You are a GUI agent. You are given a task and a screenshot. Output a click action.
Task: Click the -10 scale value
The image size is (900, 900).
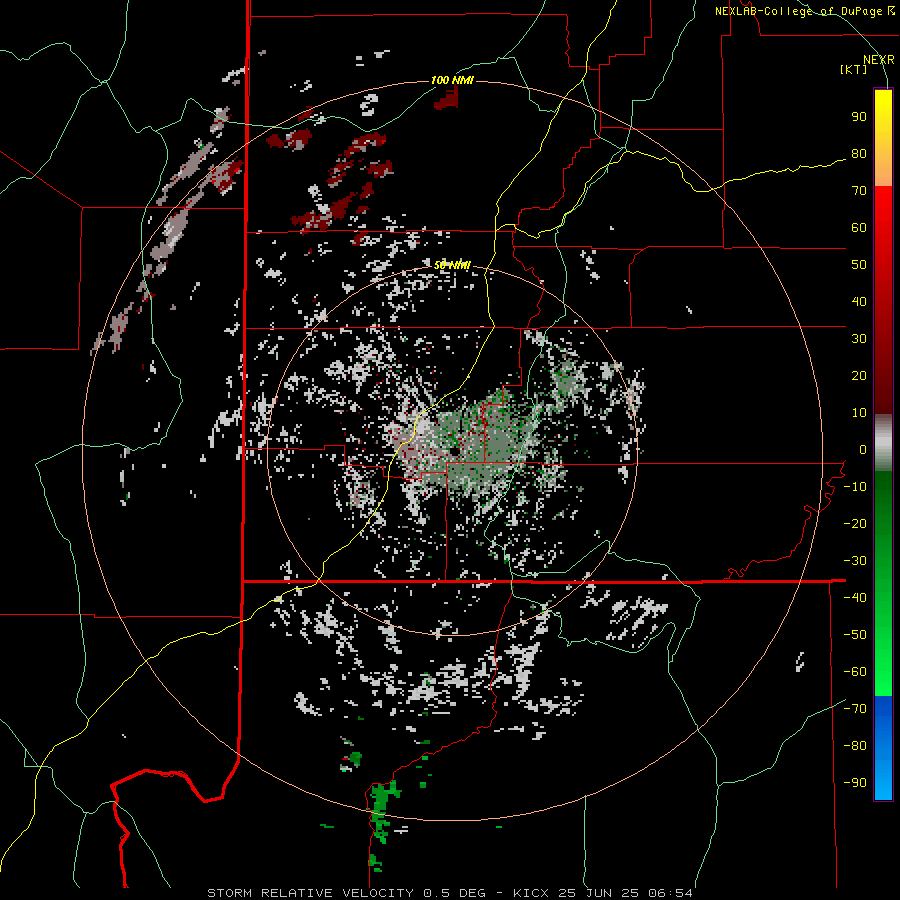pyautogui.click(x=855, y=487)
